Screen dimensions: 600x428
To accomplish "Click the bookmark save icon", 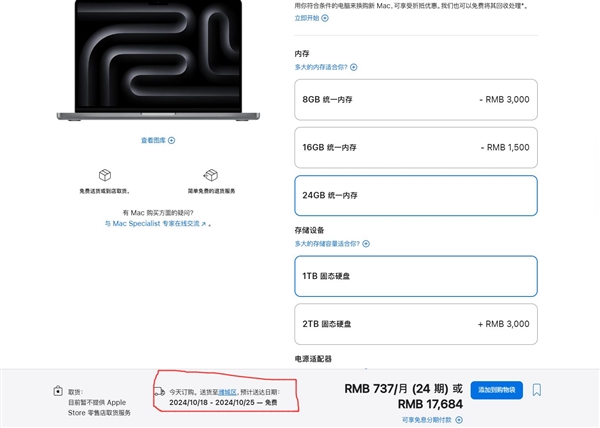I will tap(537, 390).
